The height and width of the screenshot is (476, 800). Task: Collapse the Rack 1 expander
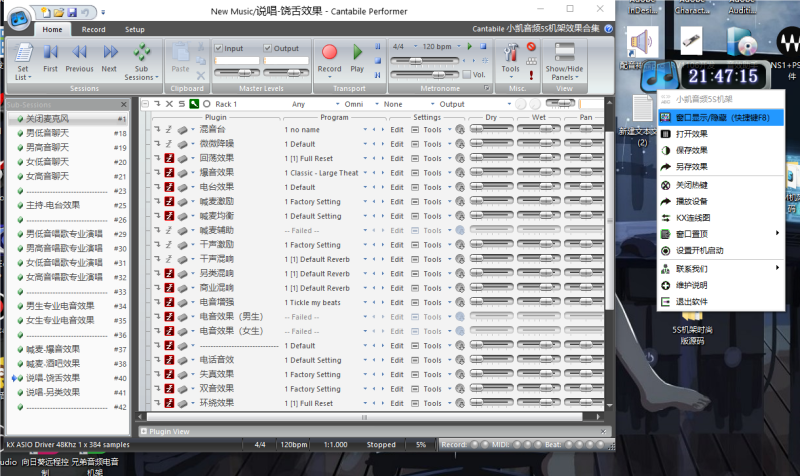pyautogui.click(x=145, y=104)
